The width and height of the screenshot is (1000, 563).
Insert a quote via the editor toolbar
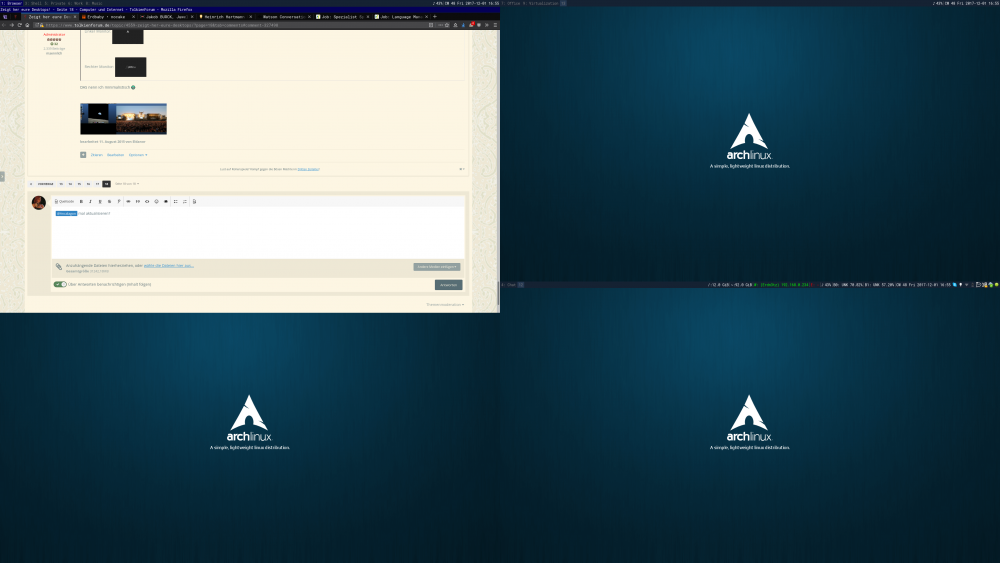point(138,201)
